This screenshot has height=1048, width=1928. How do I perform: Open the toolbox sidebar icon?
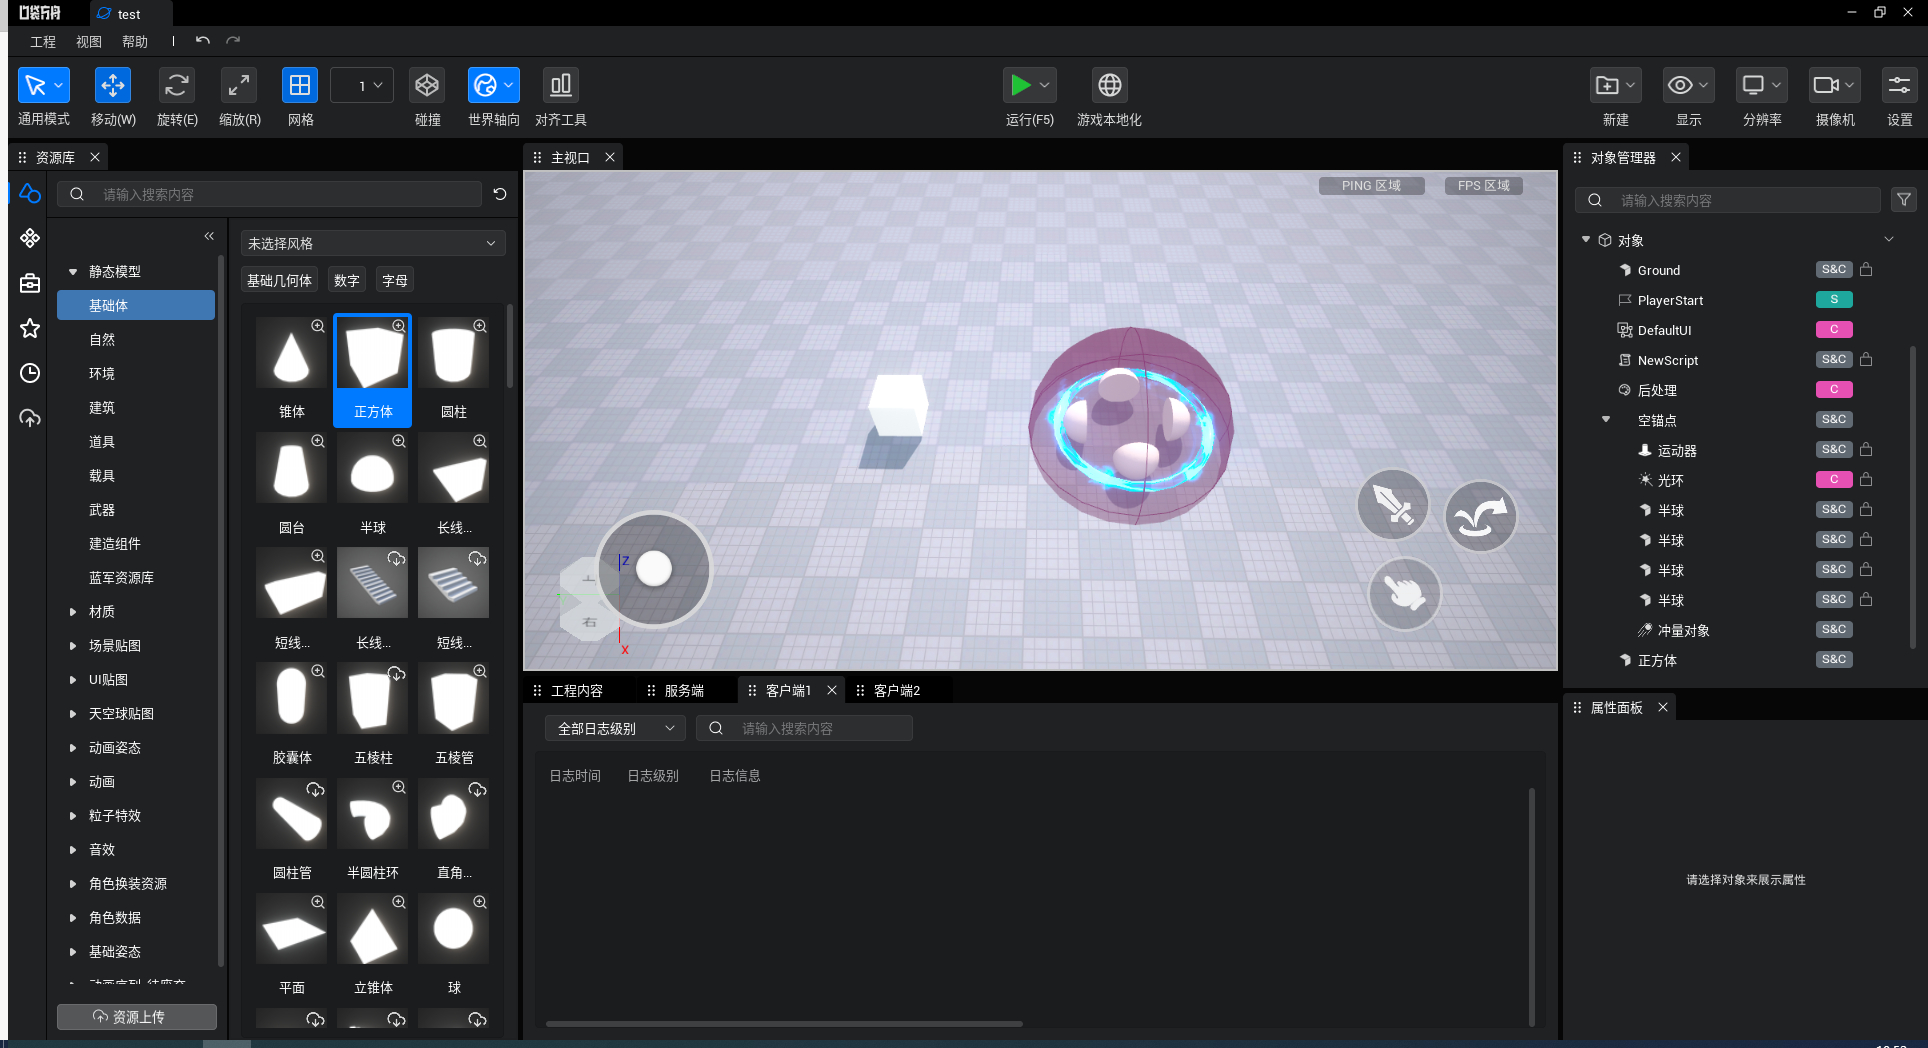coord(30,283)
